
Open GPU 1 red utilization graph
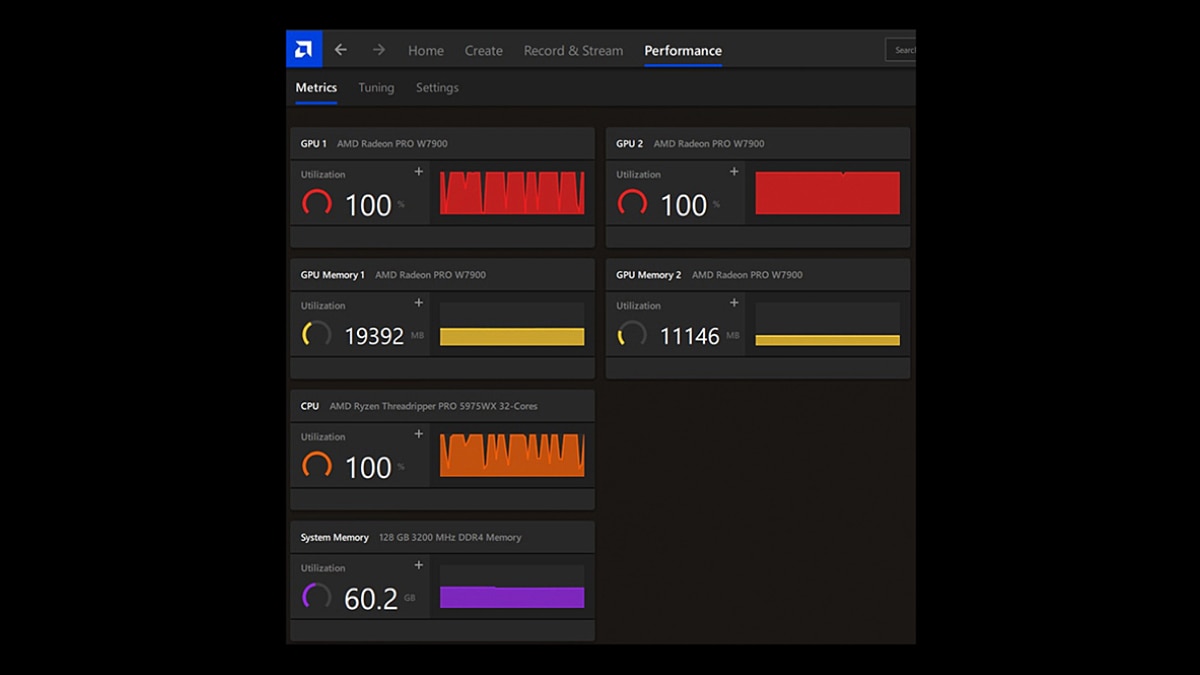512,193
